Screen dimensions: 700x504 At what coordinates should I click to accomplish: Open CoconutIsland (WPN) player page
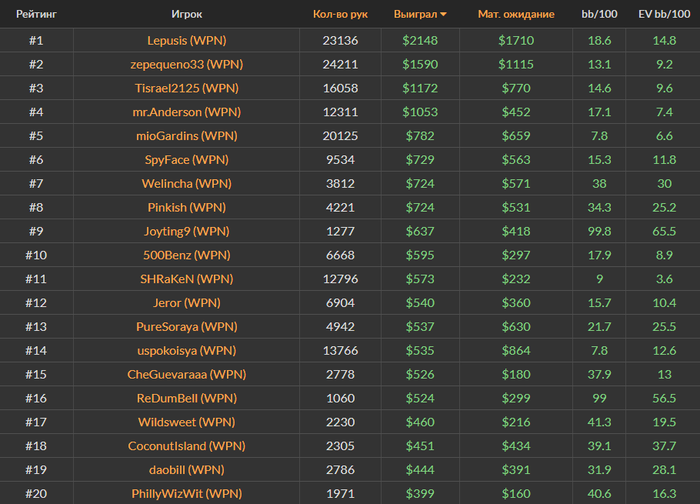186,446
